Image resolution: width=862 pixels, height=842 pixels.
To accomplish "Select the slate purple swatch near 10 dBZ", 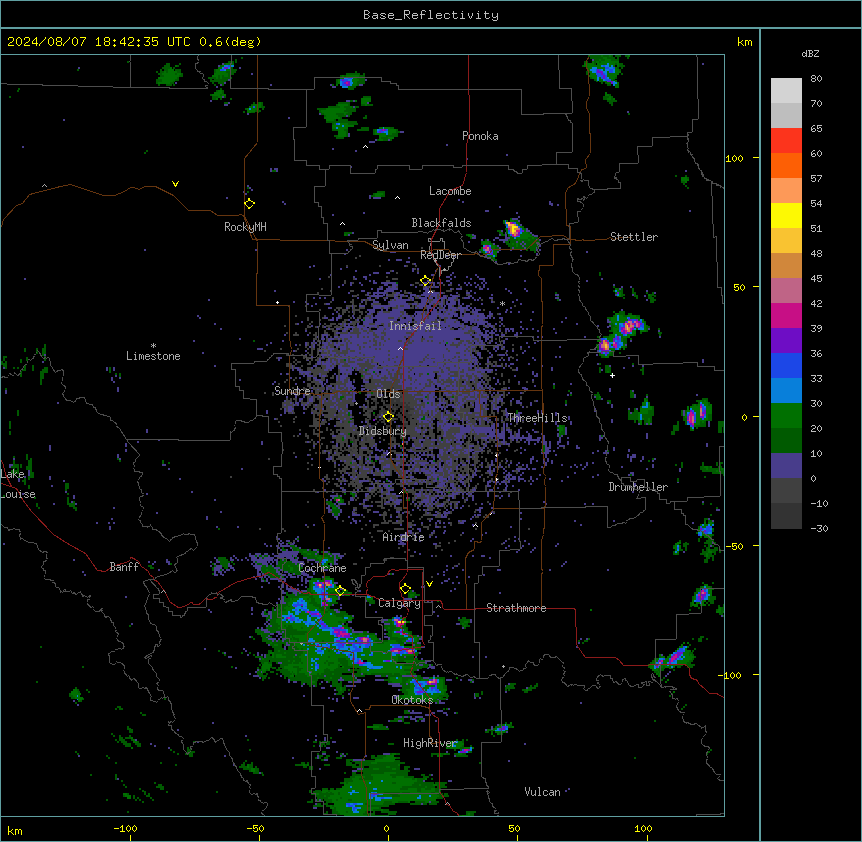I will (x=786, y=466).
